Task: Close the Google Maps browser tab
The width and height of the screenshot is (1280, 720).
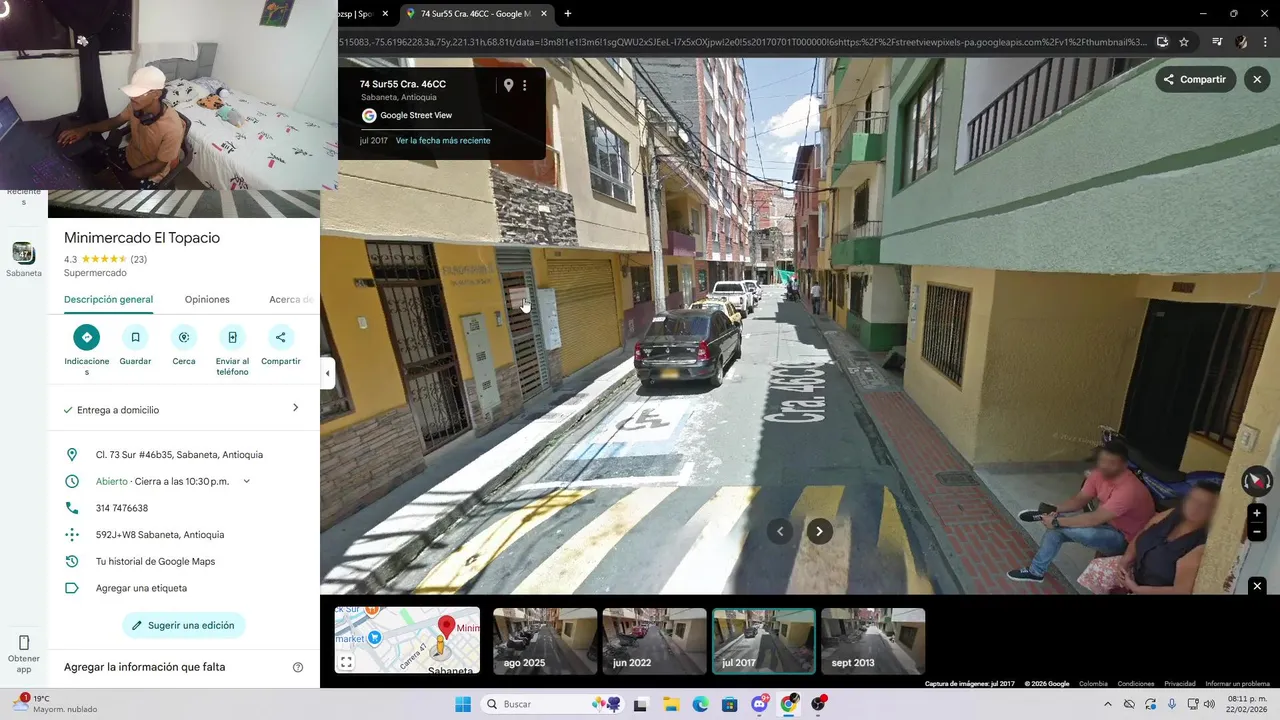Action: (543, 14)
